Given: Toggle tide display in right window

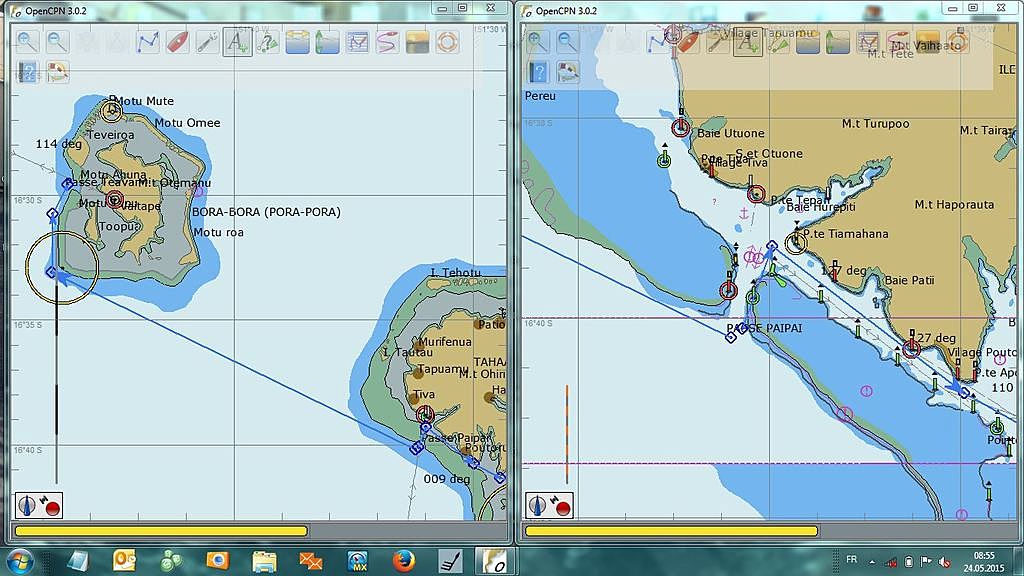Looking at the screenshot, I should (808, 42).
